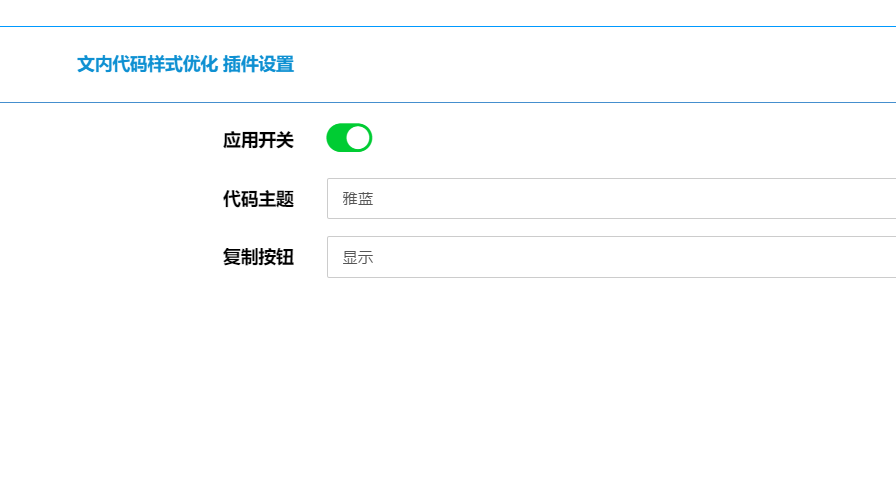
Task: Disable the plugin via the green toggle
Action: tap(349, 138)
